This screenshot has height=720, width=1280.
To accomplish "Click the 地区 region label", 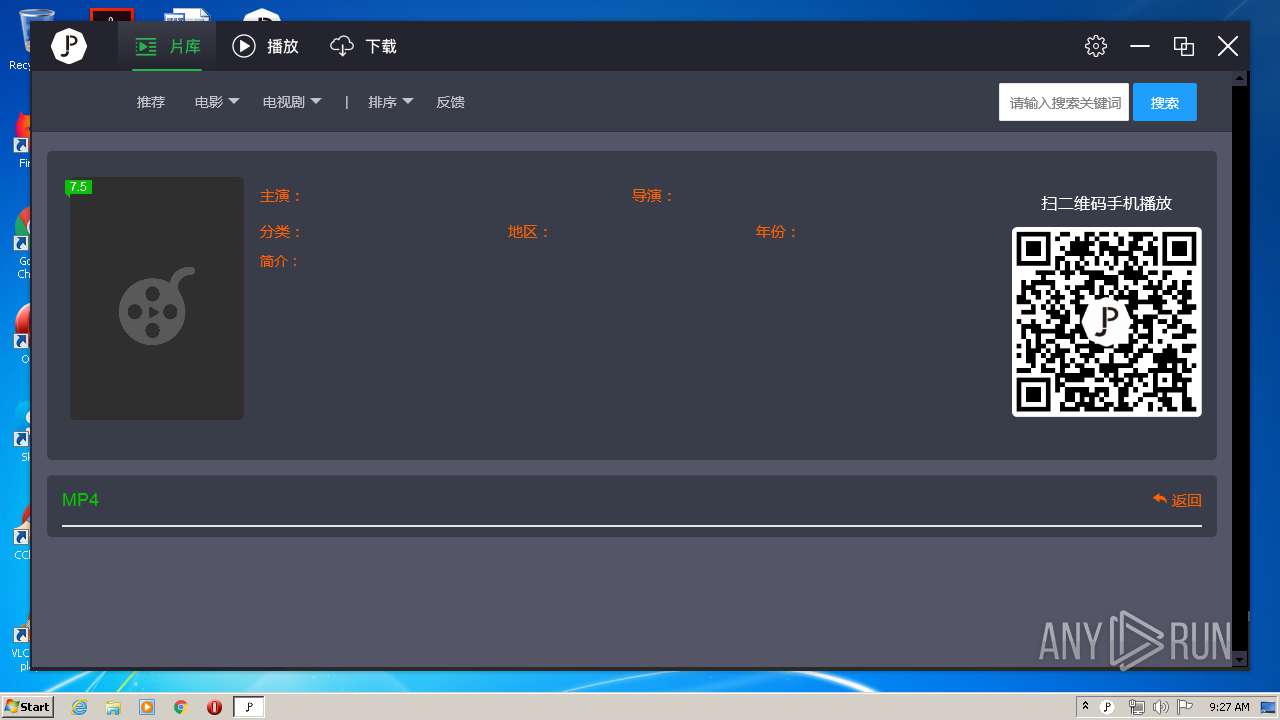I will [x=529, y=232].
